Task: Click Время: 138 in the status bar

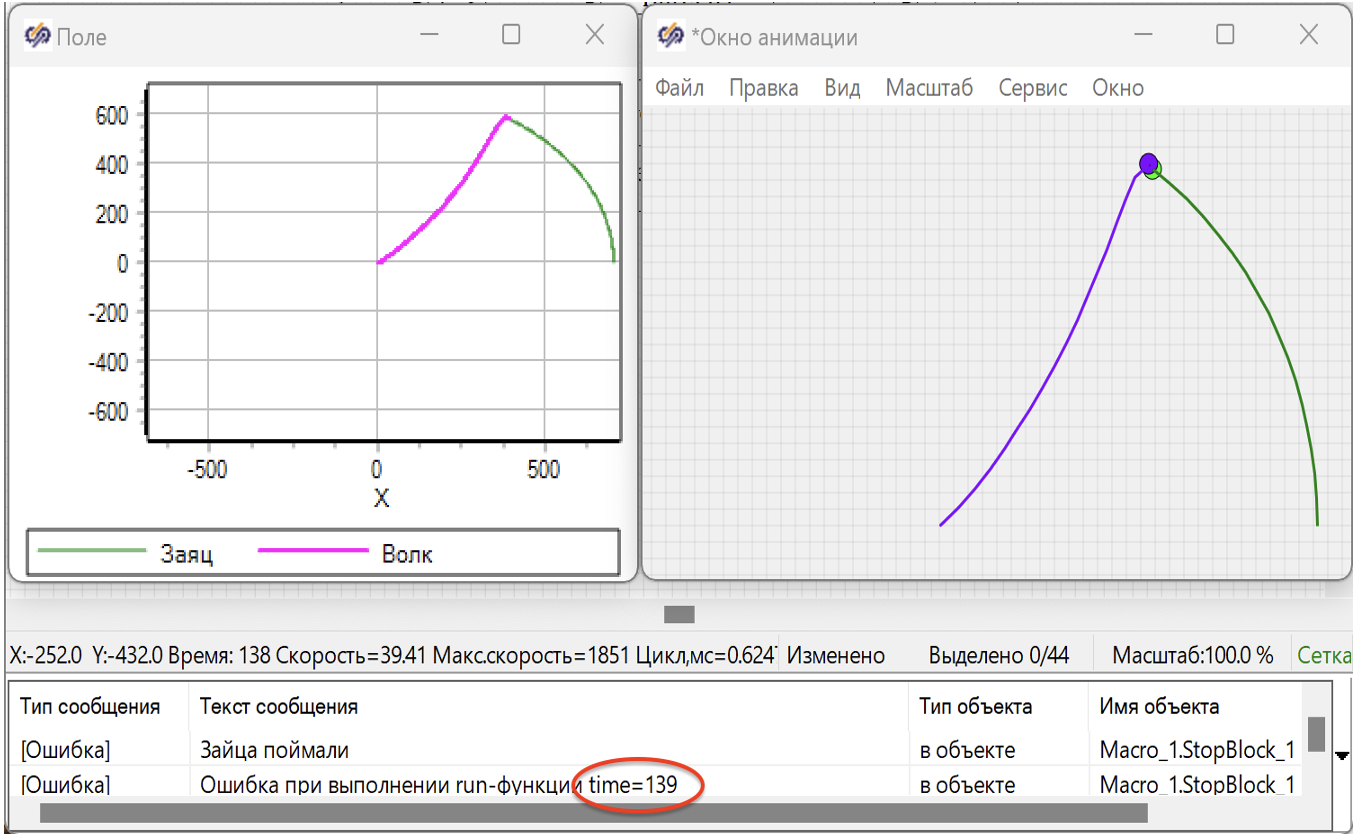Action: pos(217,656)
